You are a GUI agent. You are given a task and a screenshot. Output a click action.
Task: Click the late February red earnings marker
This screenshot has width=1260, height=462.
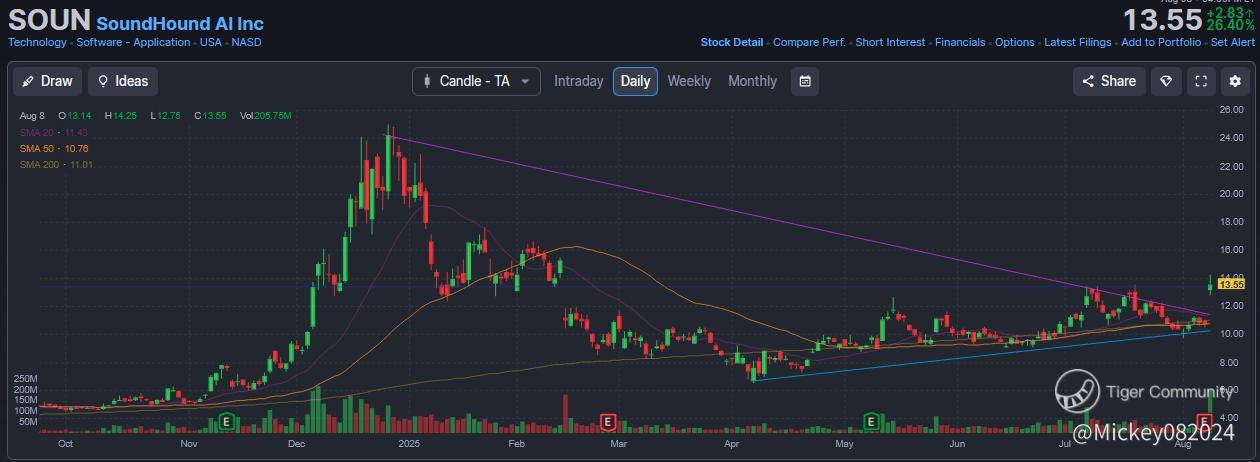point(606,421)
